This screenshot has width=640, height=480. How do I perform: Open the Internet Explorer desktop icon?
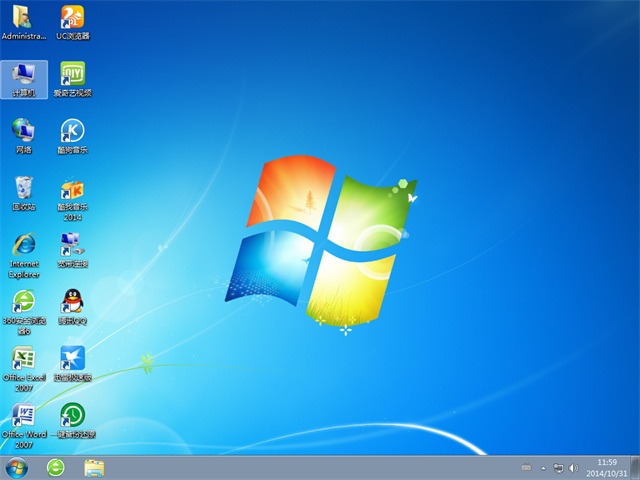[x=24, y=256]
